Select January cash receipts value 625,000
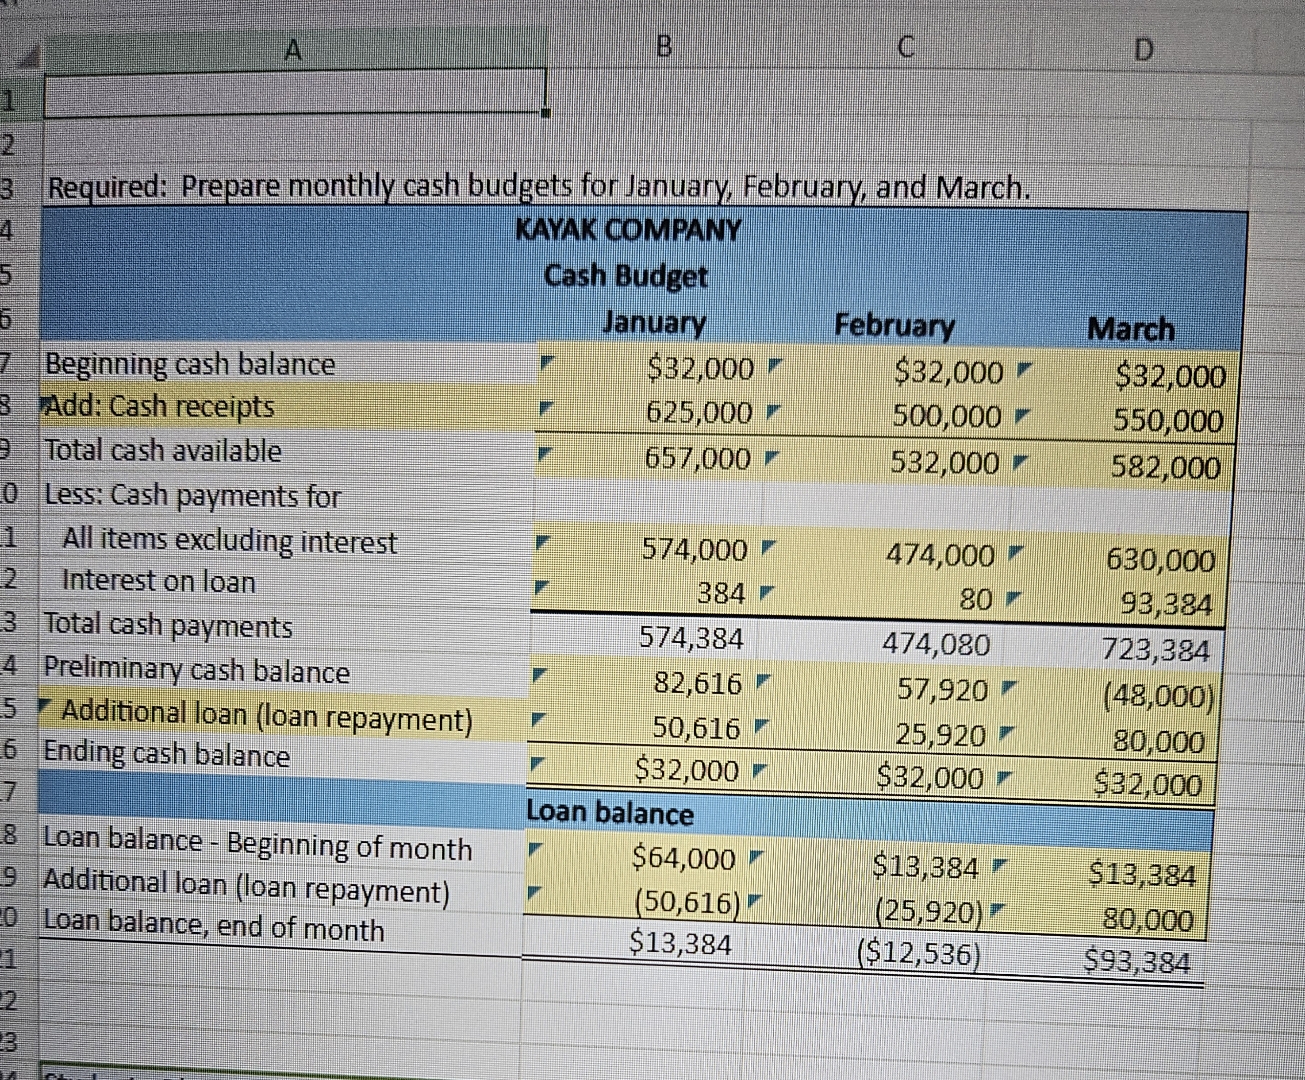Image resolution: width=1305 pixels, height=1080 pixels. coord(699,412)
